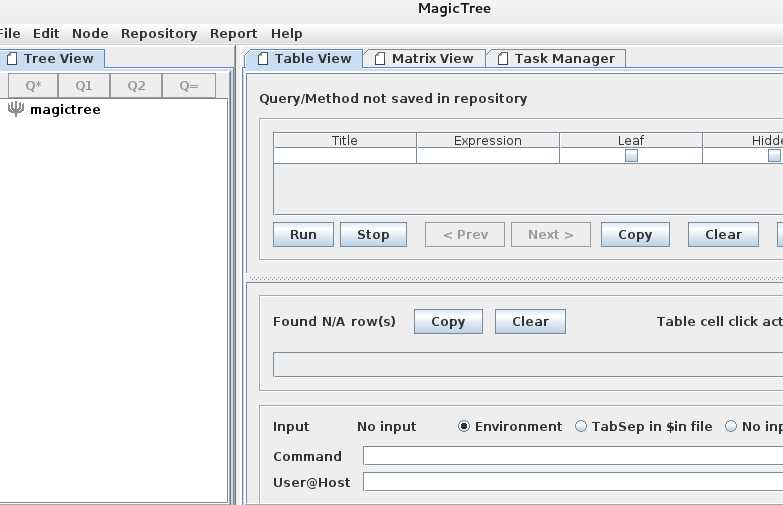Click the Q= query button
The image size is (783, 505).
coord(189,86)
